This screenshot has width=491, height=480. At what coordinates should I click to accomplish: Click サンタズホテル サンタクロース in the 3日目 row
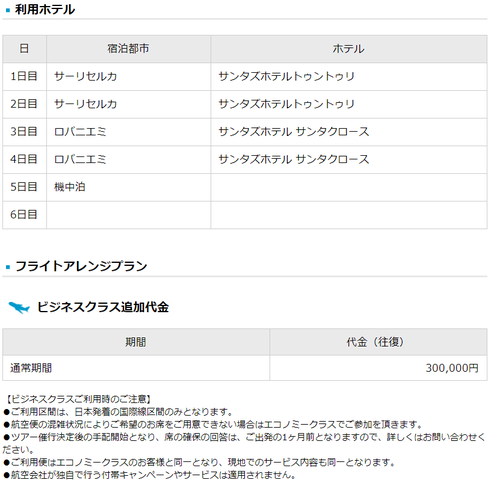point(294,132)
